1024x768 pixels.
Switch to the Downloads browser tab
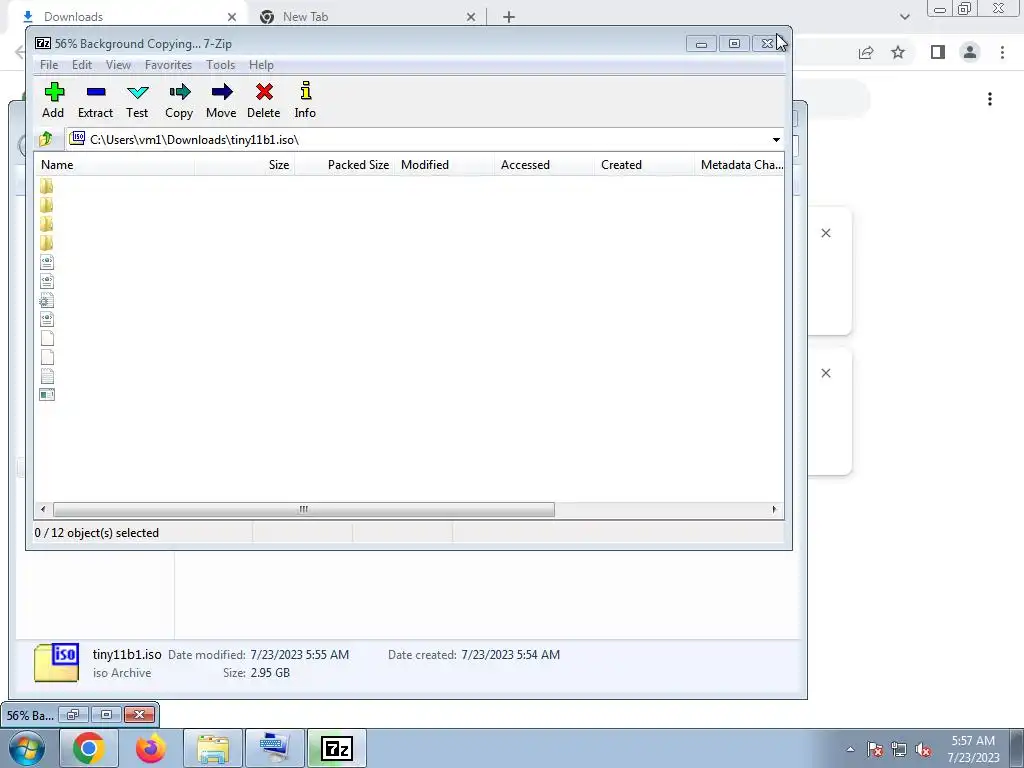pyautogui.click(x=124, y=17)
